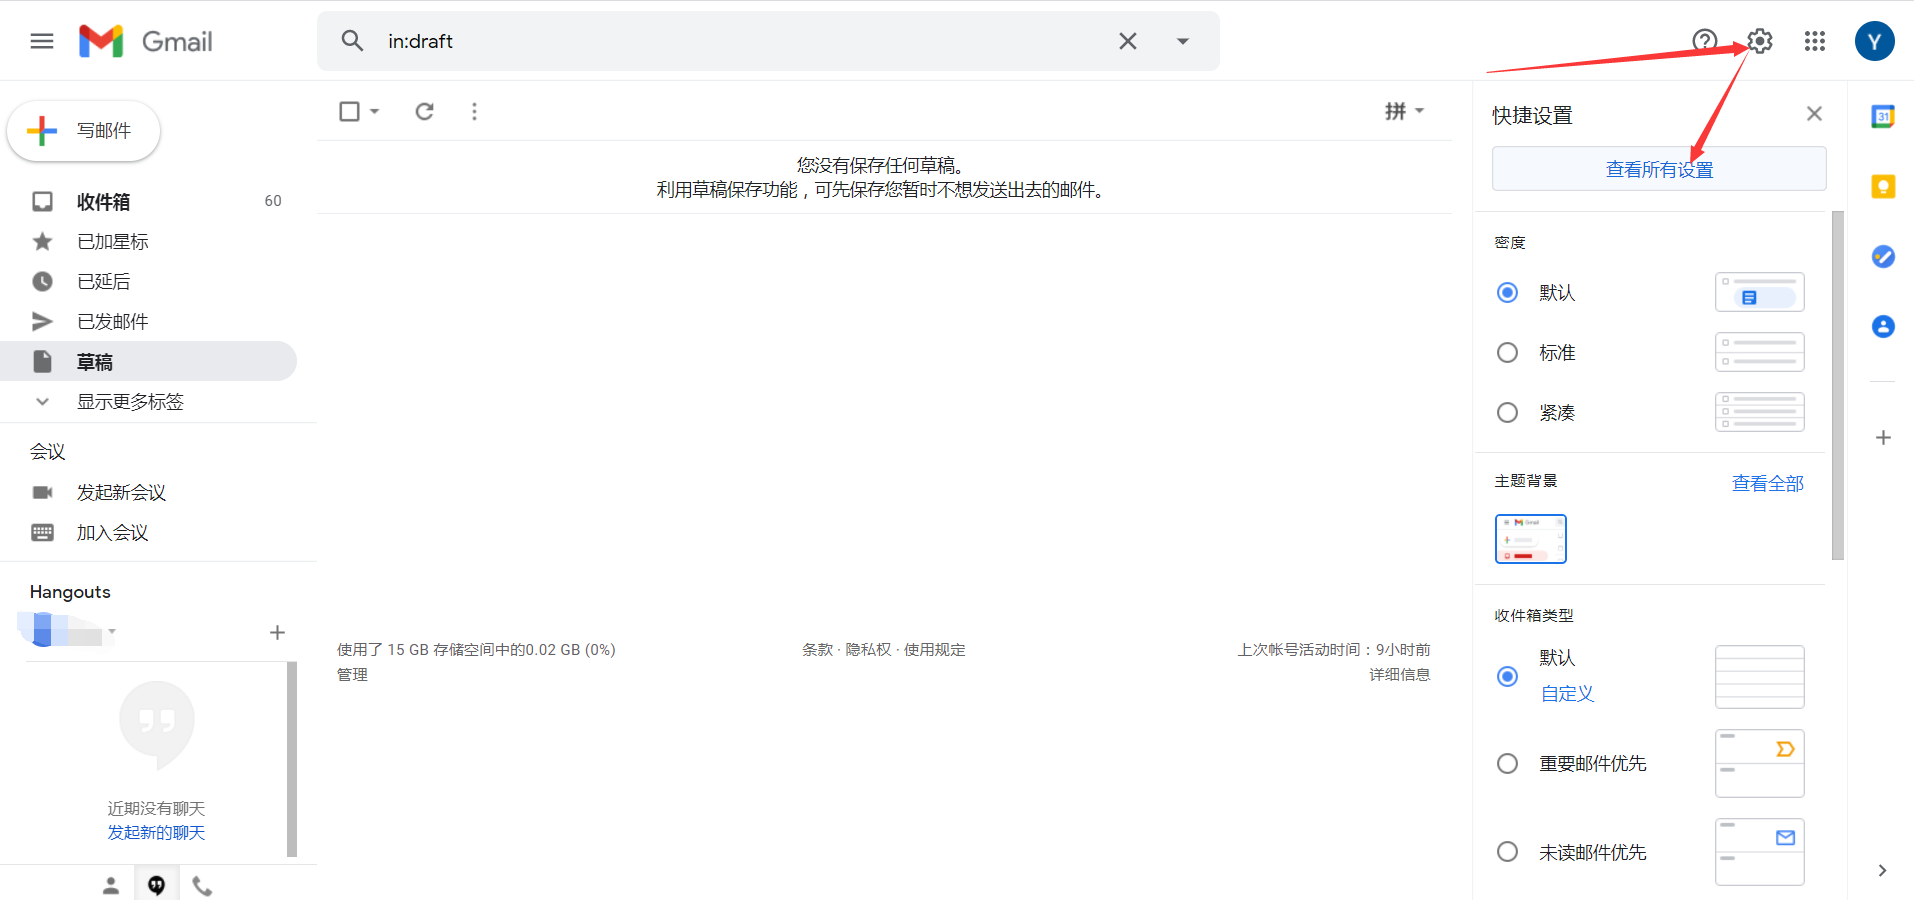Select the 草稿 drafts folder
The width and height of the screenshot is (1914, 900).
tap(148, 361)
